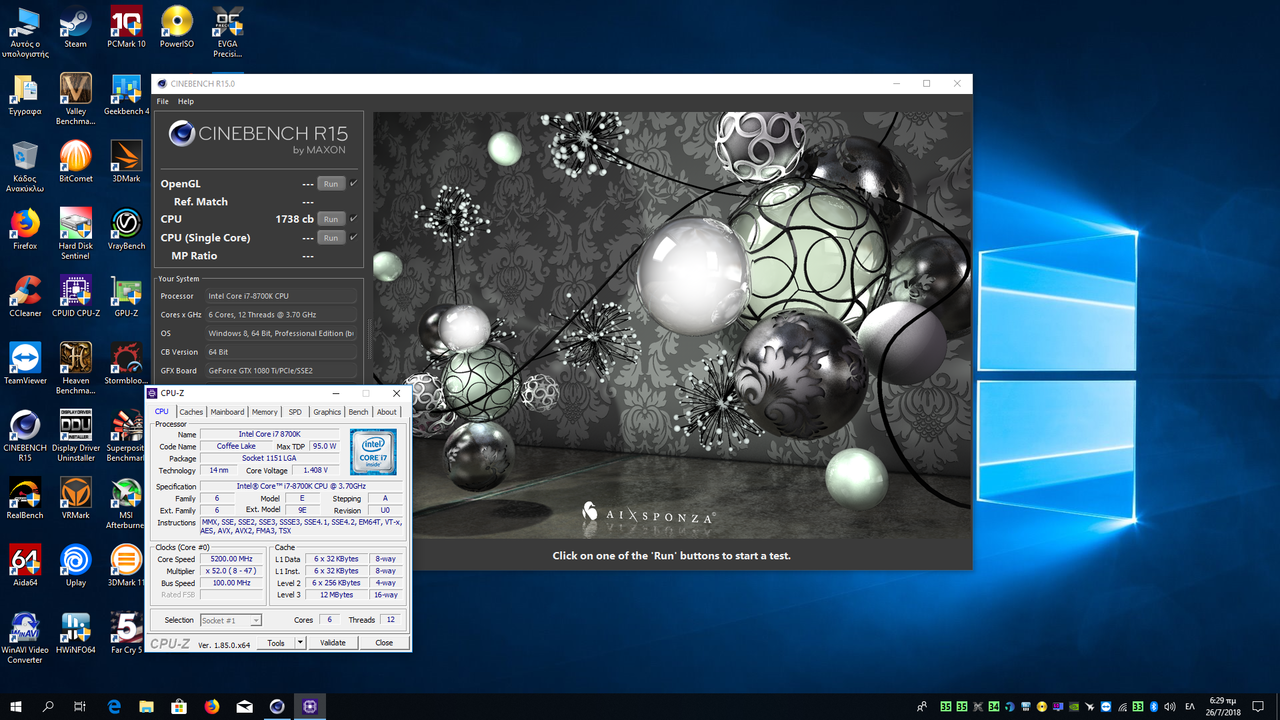This screenshot has width=1280, height=720.
Task: Click the Windows Start button
Action: 16,706
